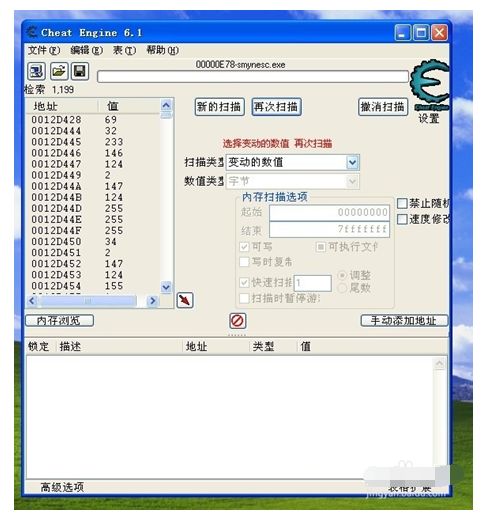This screenshot has width=484, height=515.
Task: Click the save floppy disk icon
Action: (x=80, y=71)
